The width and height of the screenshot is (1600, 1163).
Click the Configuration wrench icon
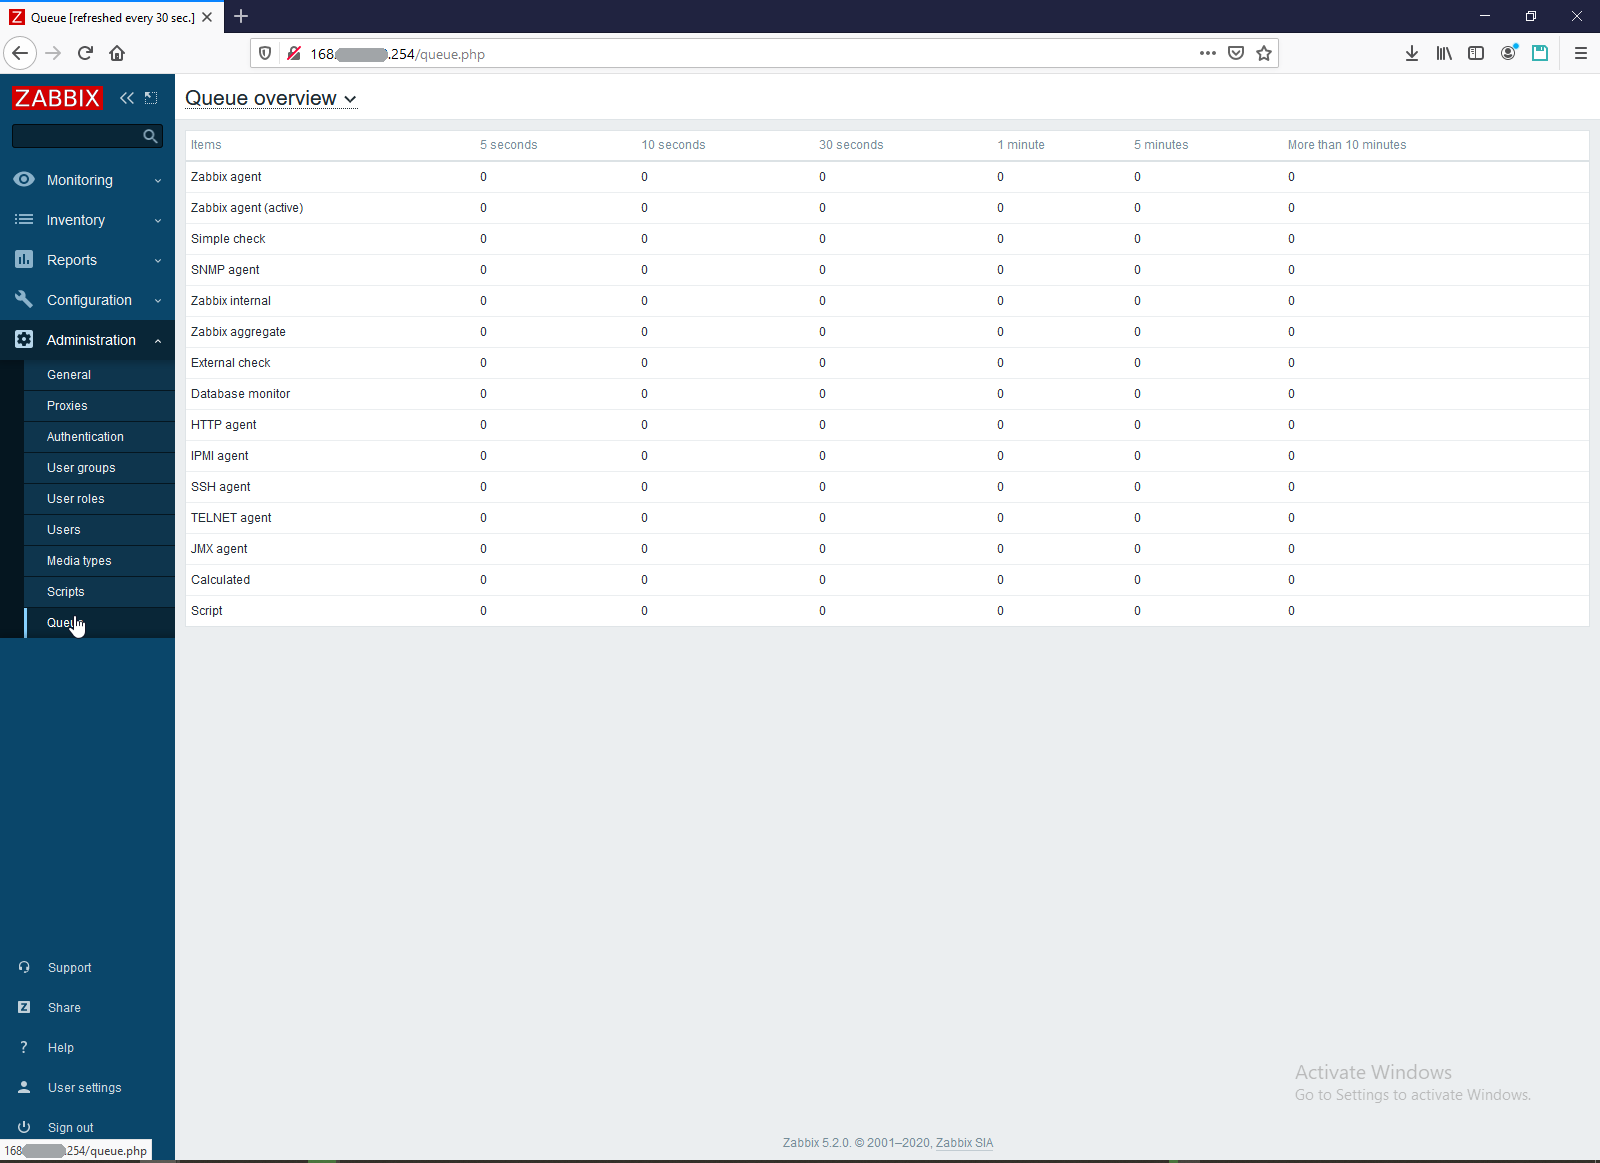(x=24, y=299)
